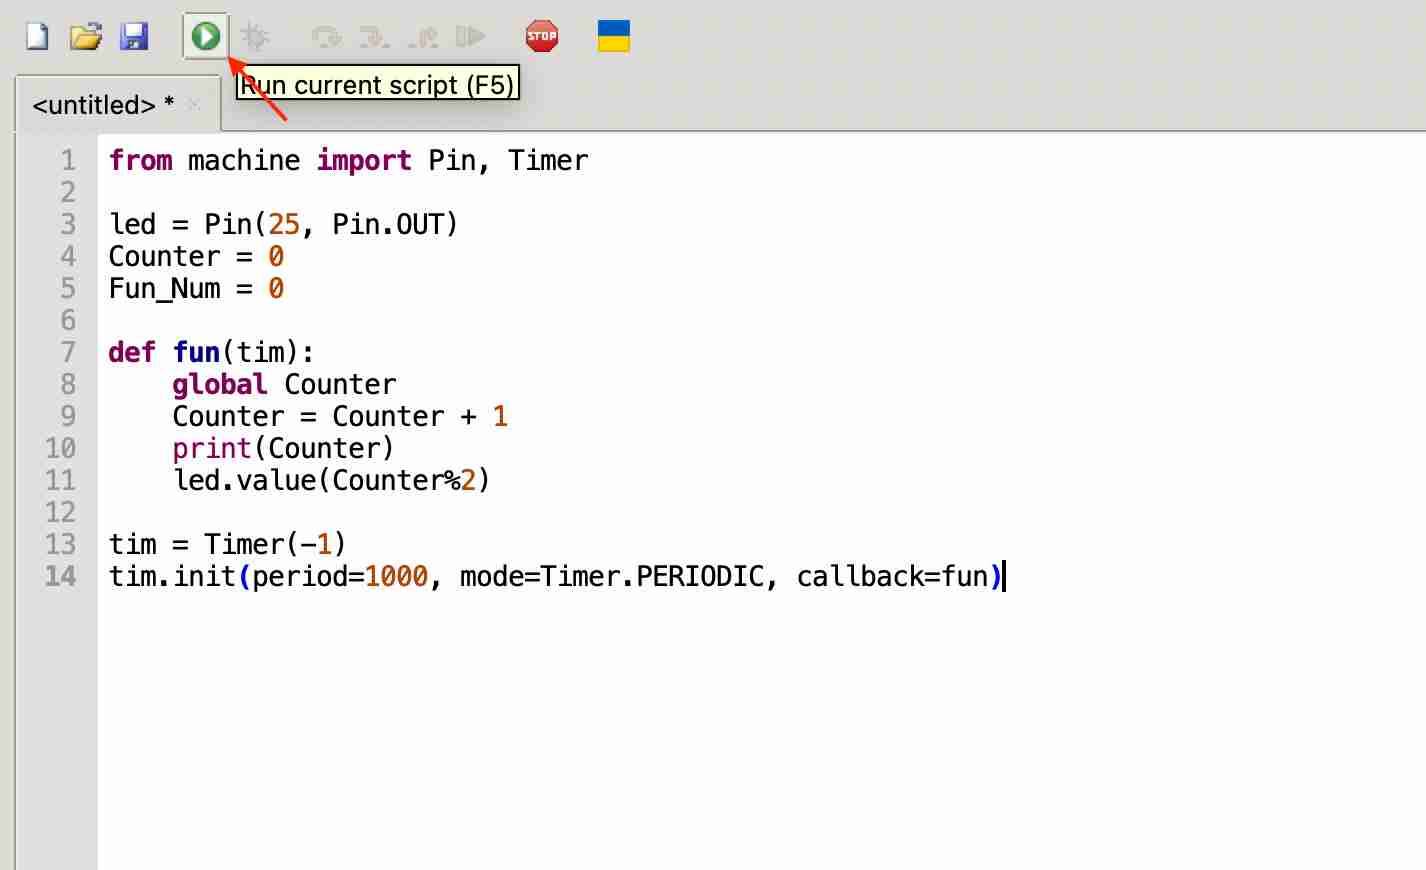
Task: Click line number 1 in the gutter
Action: coord(68,160)
